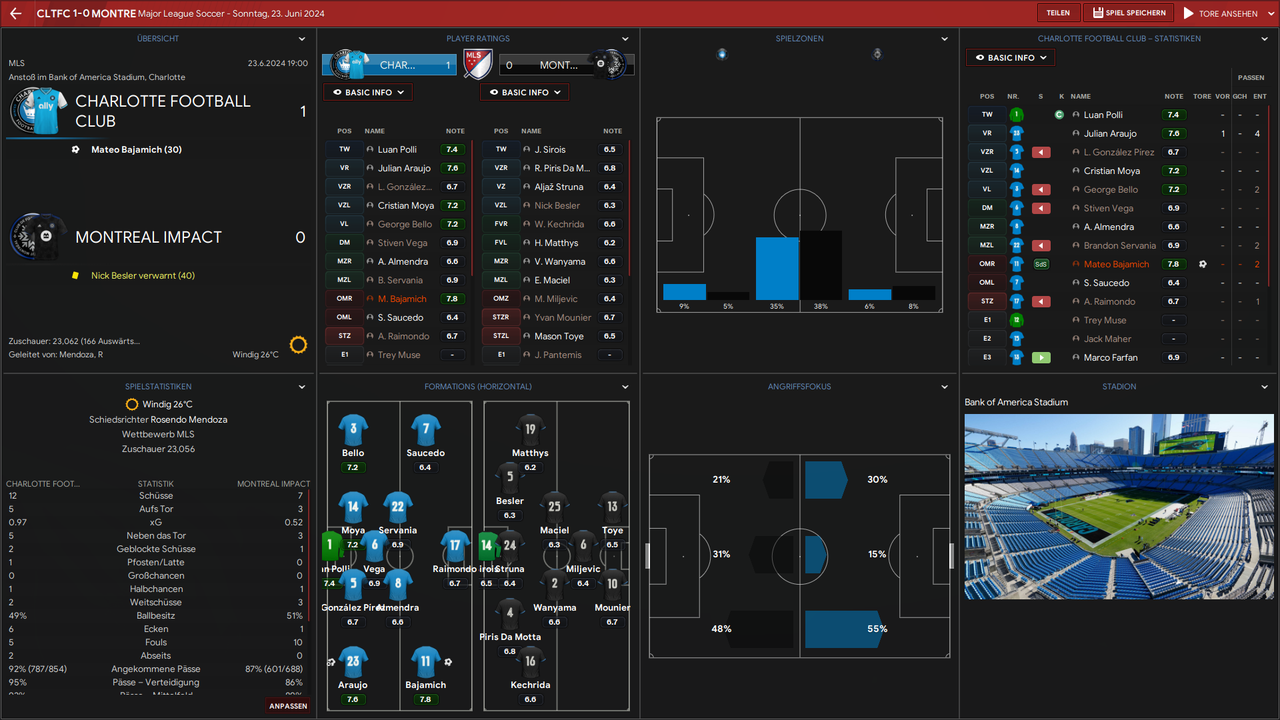Click the sun icon in Spielstatistiken panel
The height and width of the screenshot is (720, 1280).
[132, 404]
